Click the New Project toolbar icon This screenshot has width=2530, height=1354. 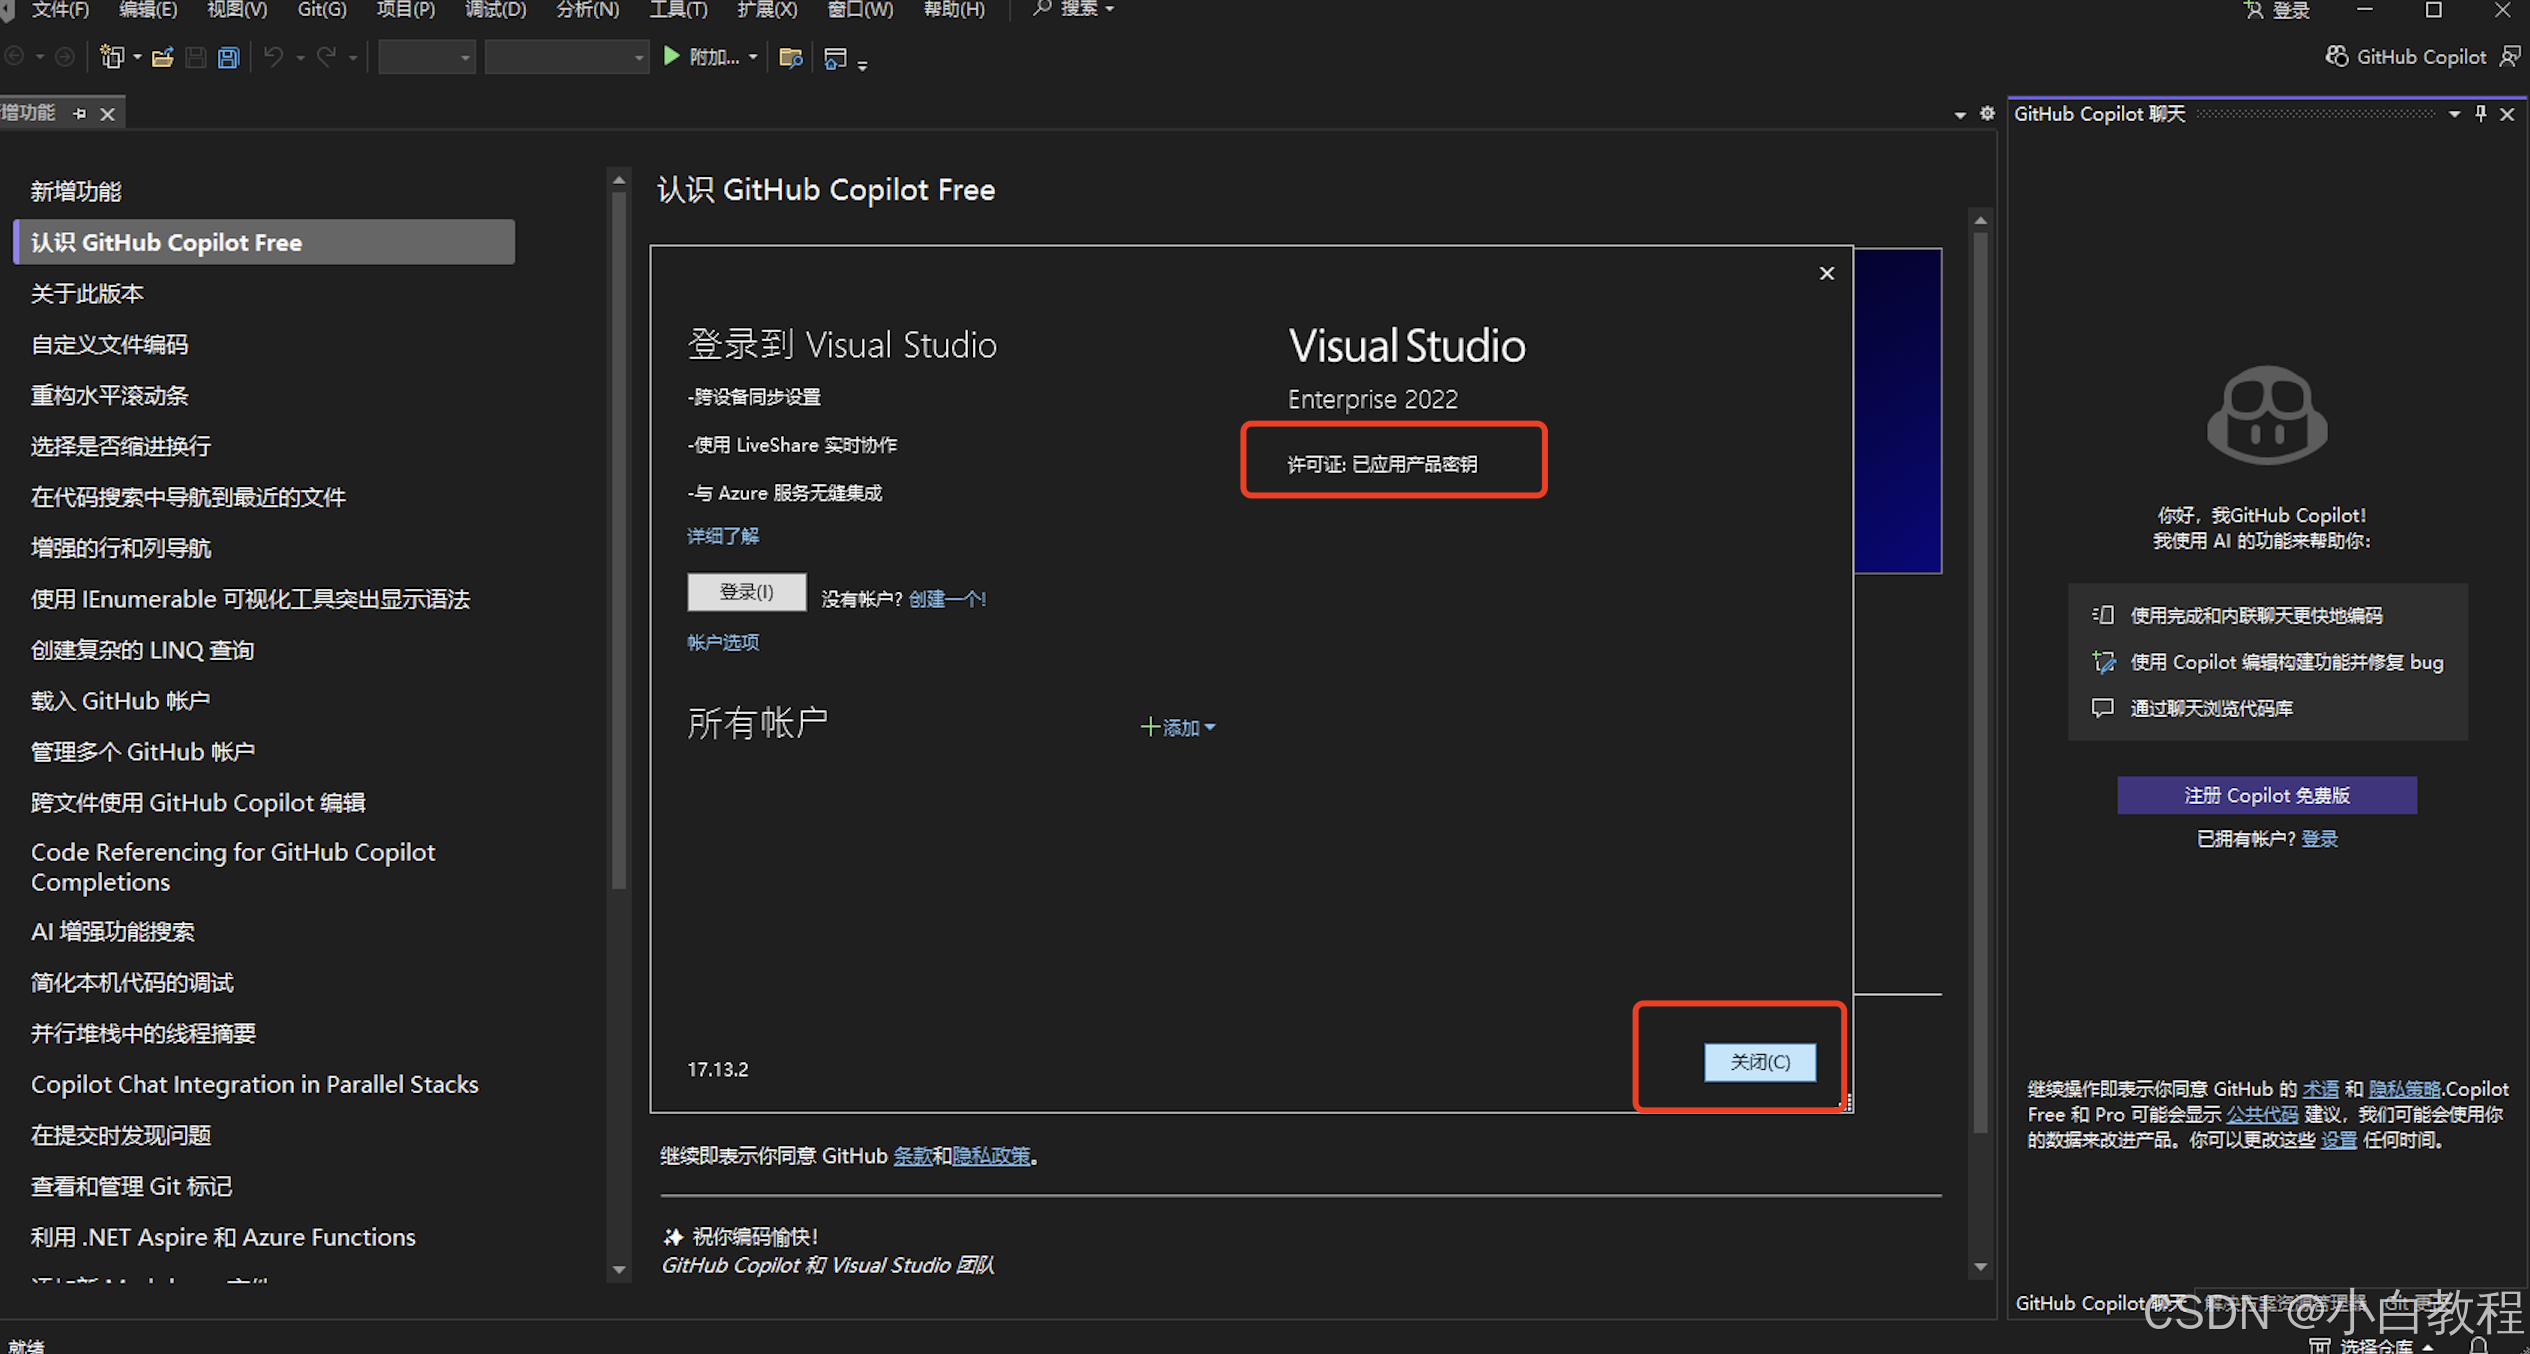coord(111,57)
